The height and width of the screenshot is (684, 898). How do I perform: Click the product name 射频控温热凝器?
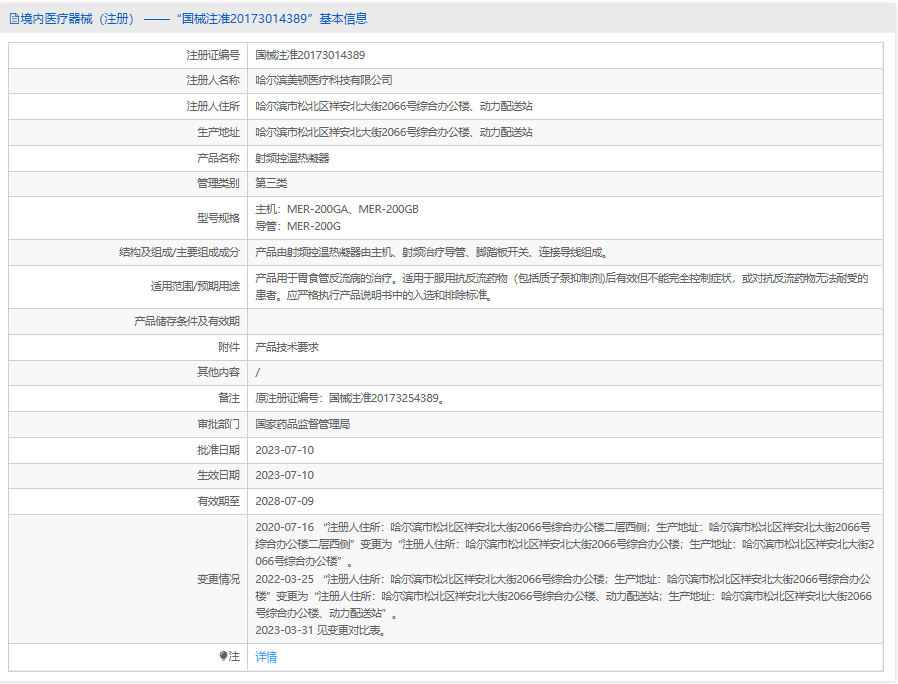pyautogui.click(x=292, y=158)
